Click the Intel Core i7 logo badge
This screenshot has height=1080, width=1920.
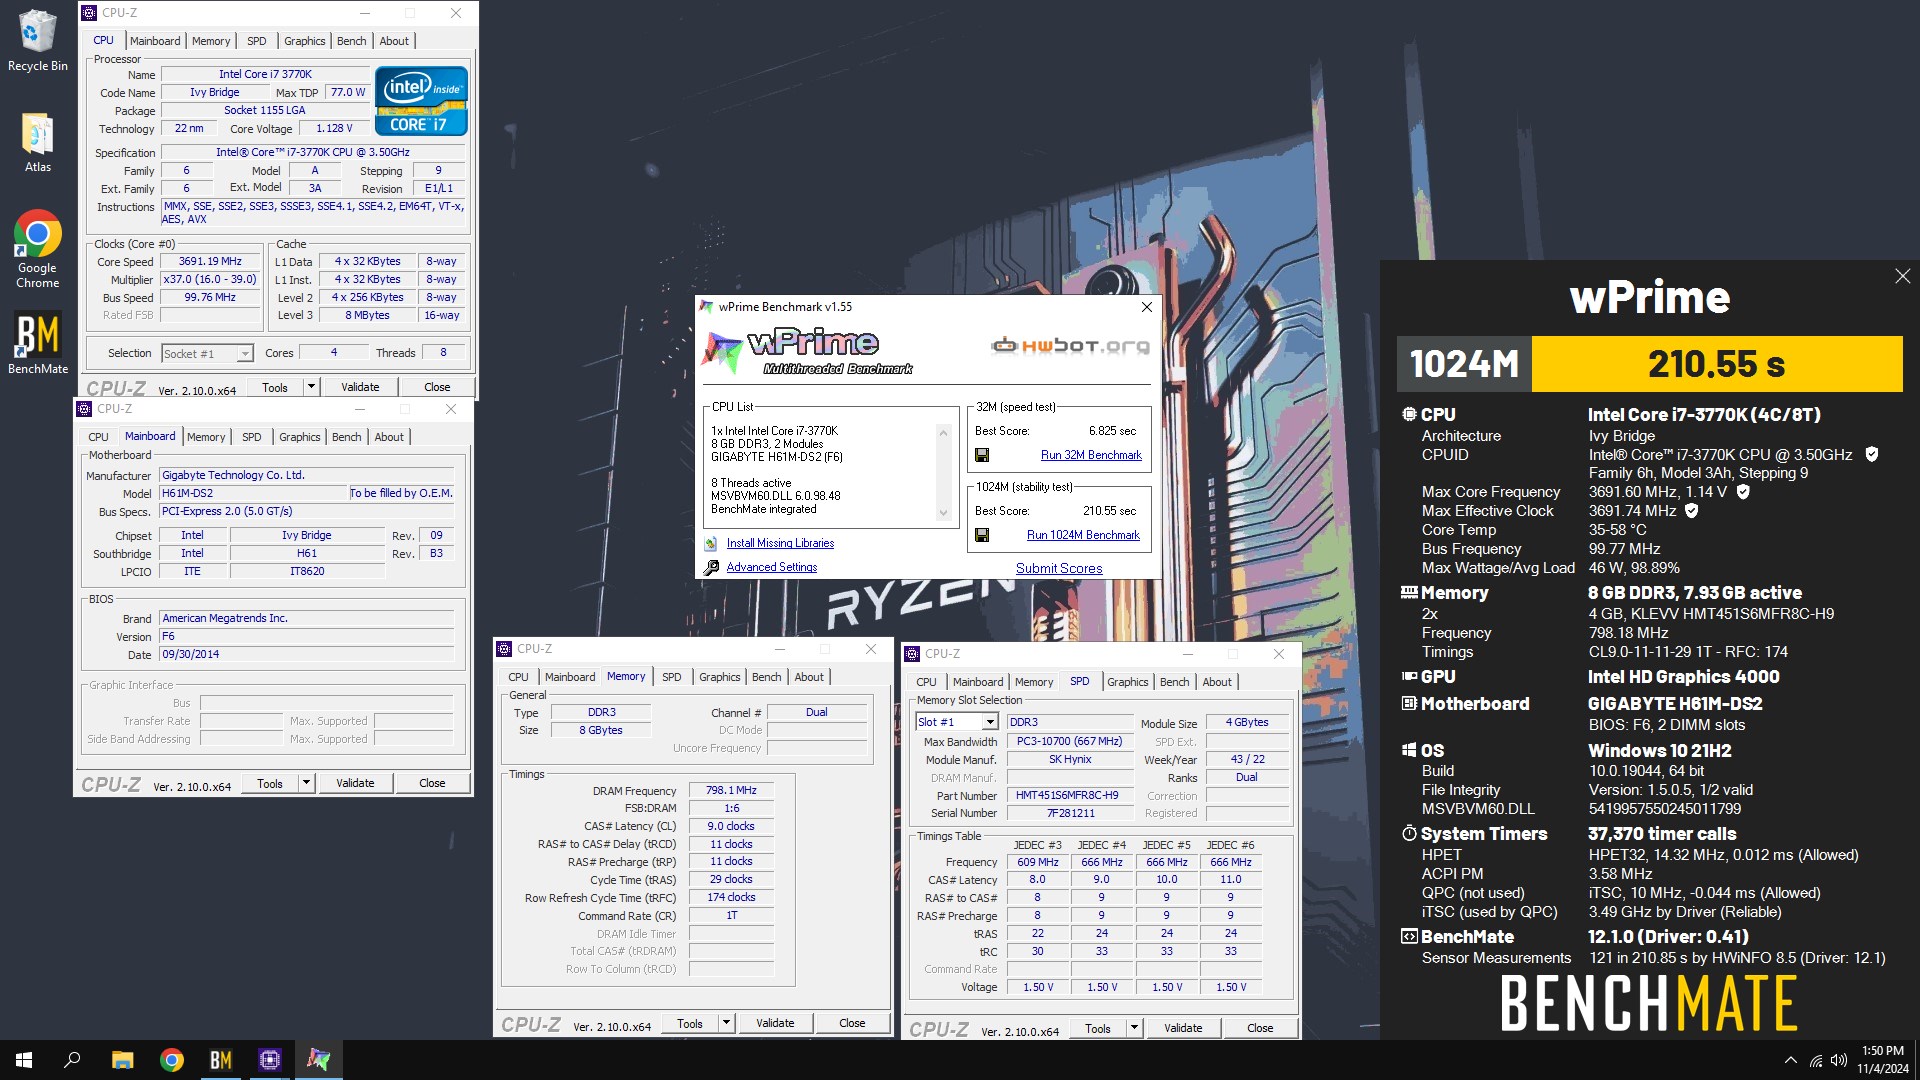coord(421,101)
